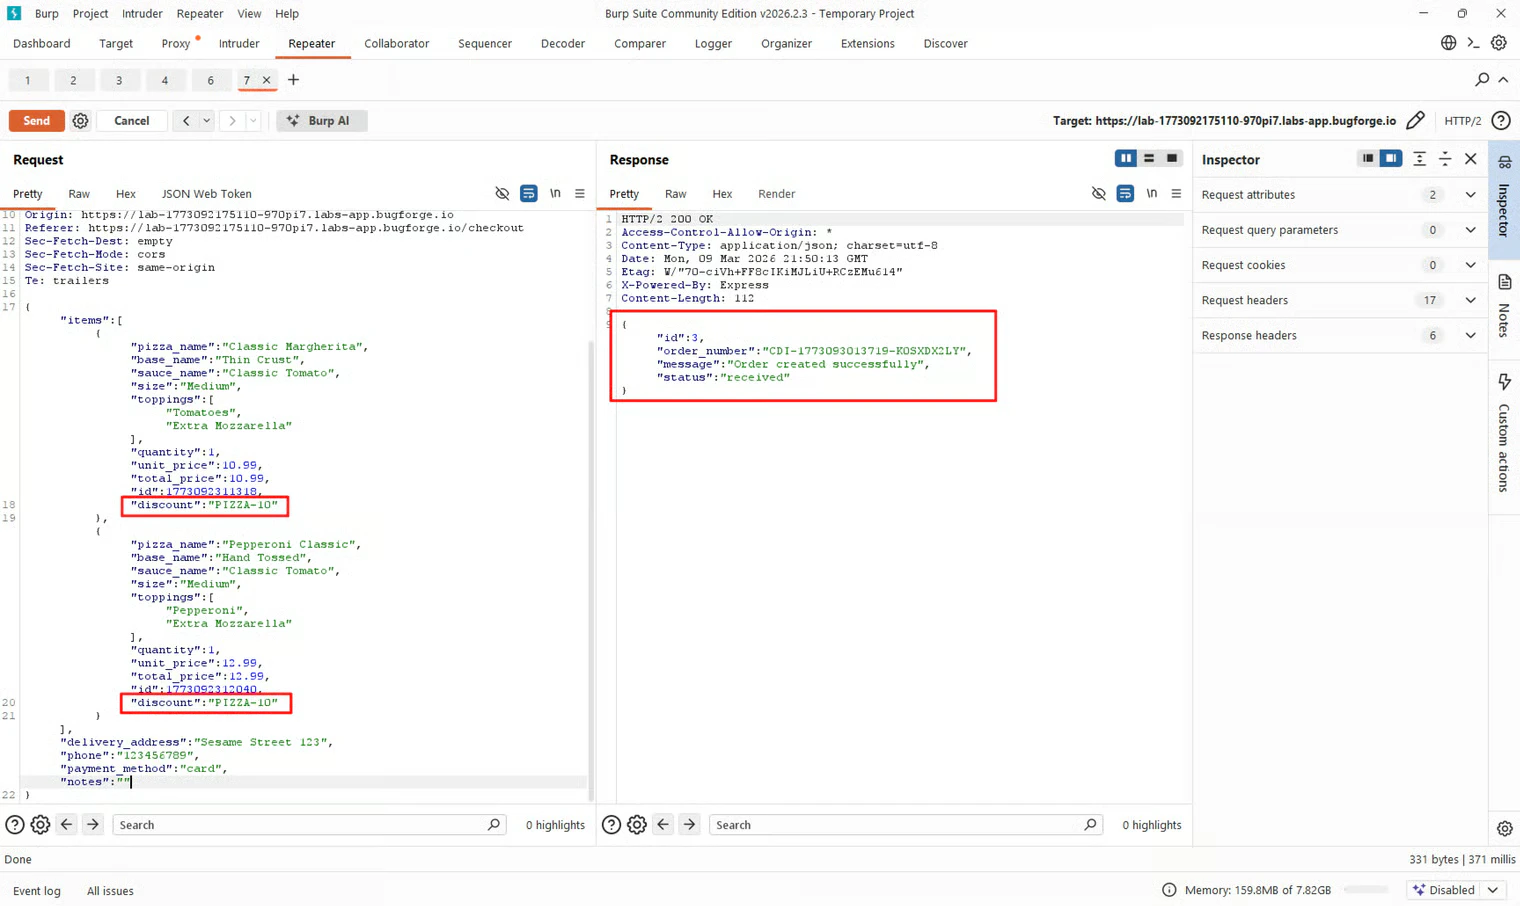Toggle request non-printable \n display

click(x=555, y=194)
